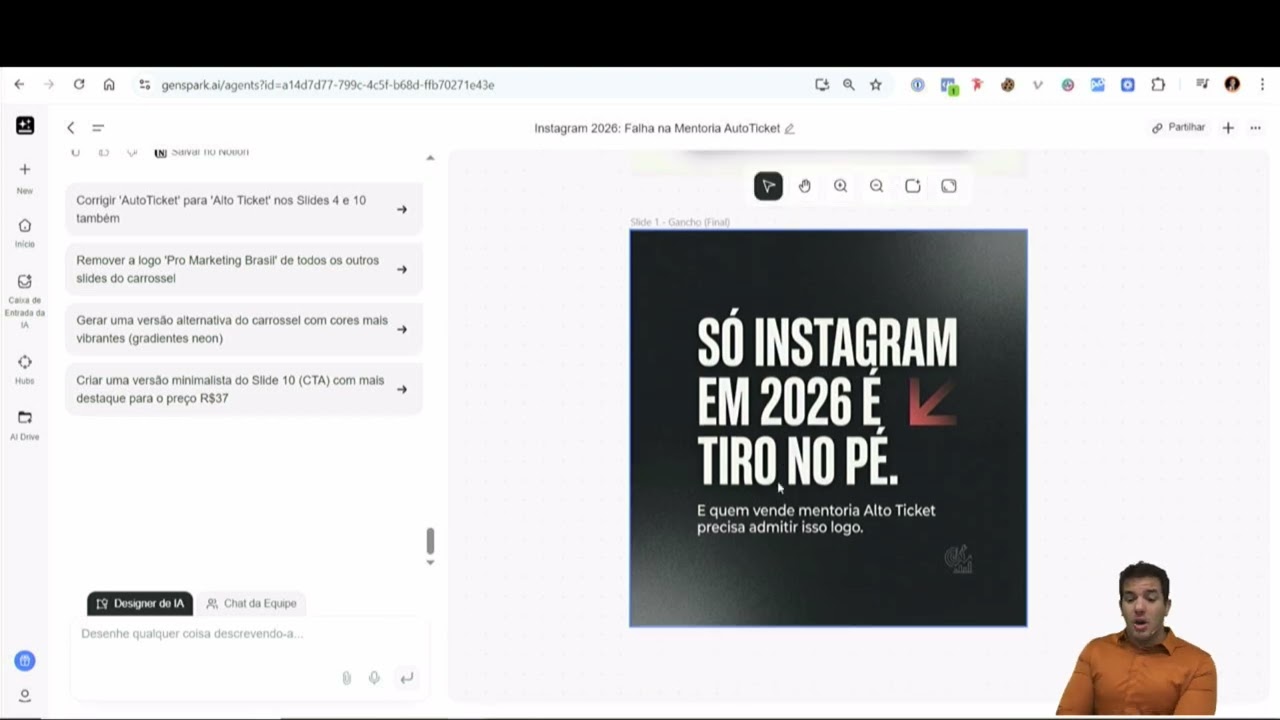The image size is (1280, 720).
Task: Add a new frame with sparkle square tool
Action: (913, 186)
